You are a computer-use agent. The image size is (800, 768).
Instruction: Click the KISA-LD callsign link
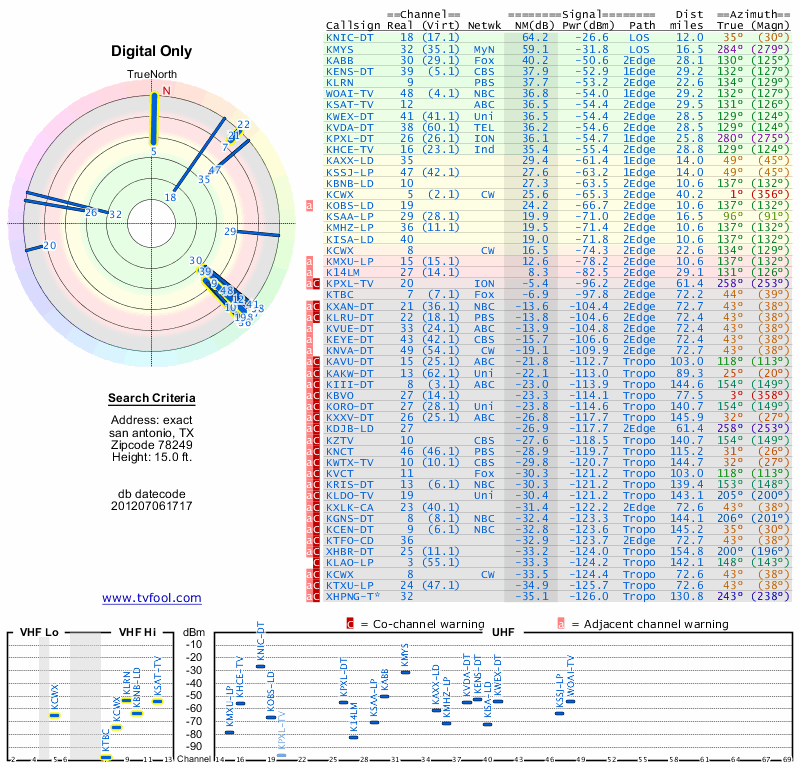tap(349, 239)
